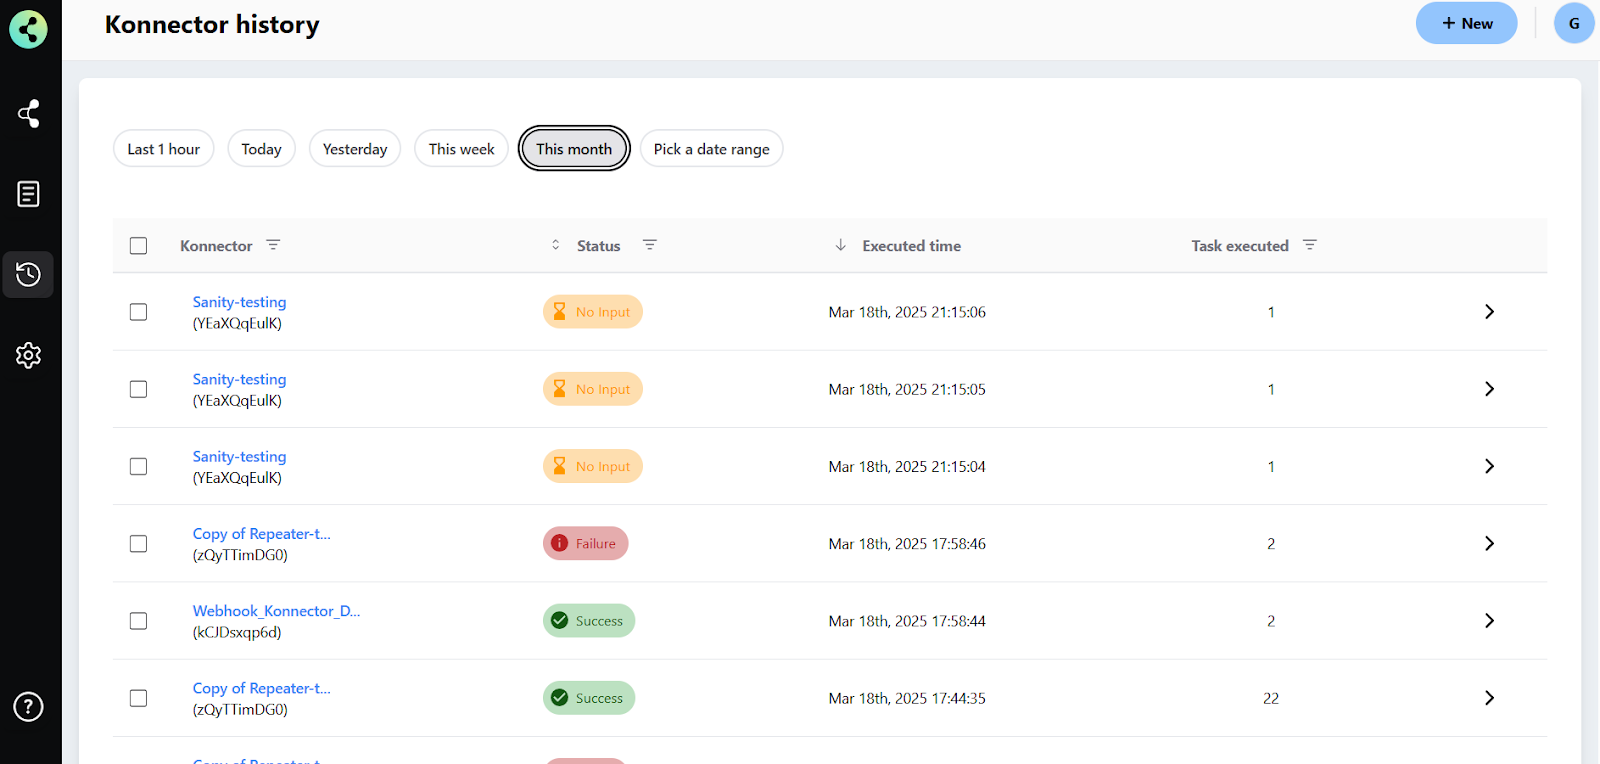Check the row executed at 21:15:05

139,389
